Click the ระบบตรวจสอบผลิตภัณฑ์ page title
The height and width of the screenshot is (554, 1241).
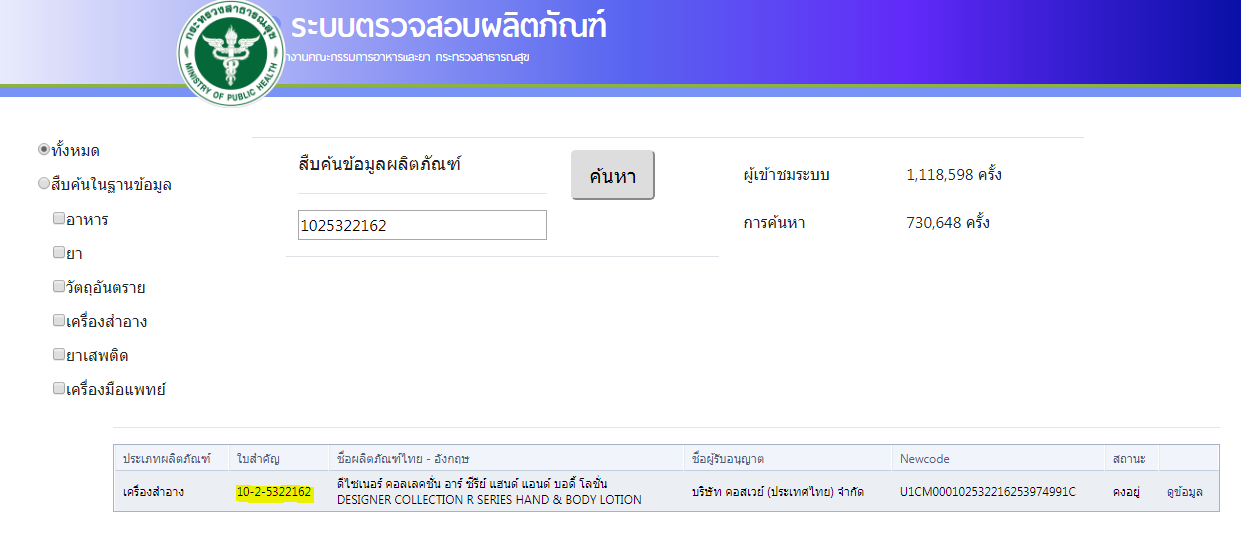pos(448,27)
